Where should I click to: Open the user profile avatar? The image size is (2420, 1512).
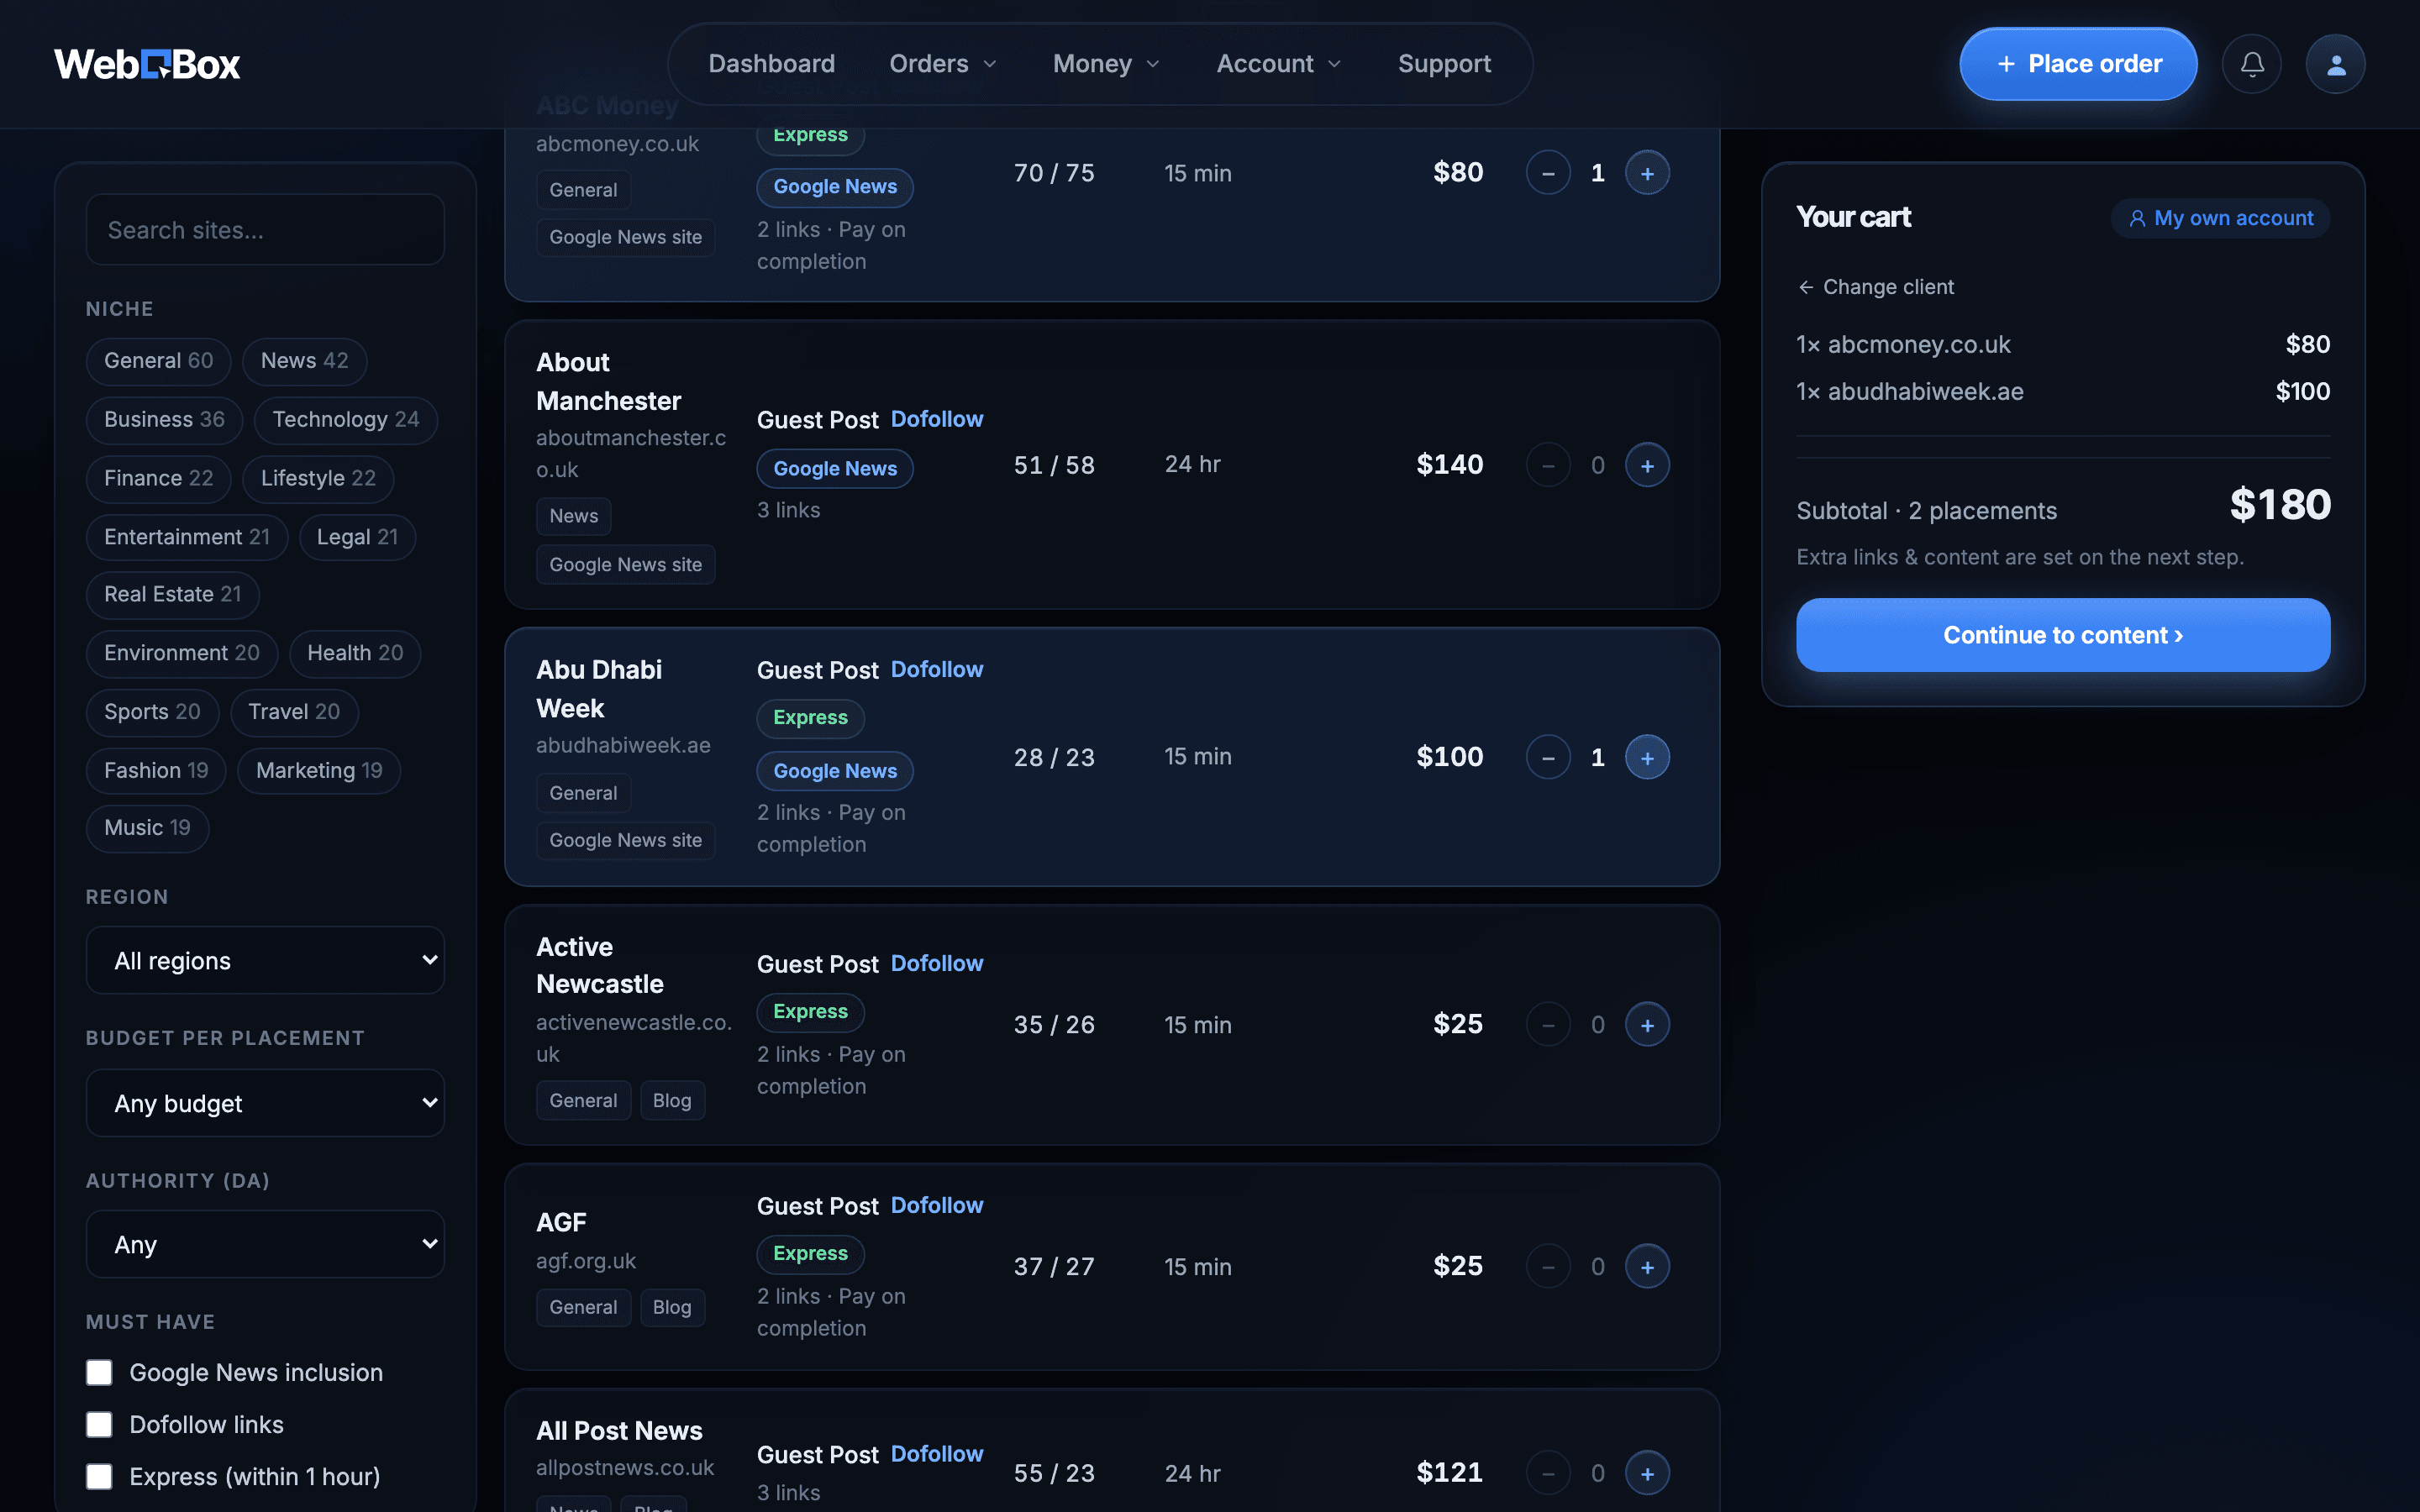(x=2335, y=64)
